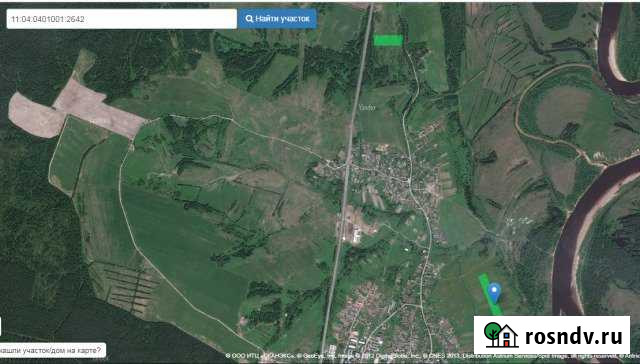Click the elongated green parcel under the pin
640x364 pixels.
click(489, 294)
